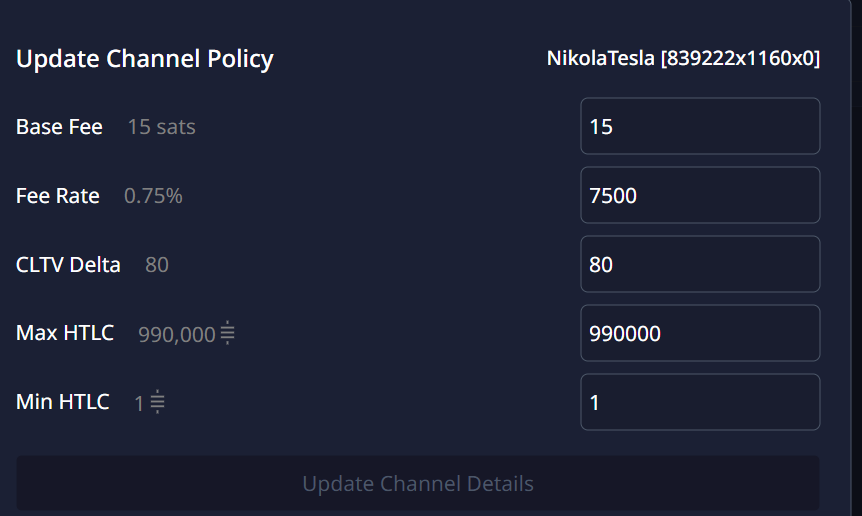Click the Base Fee label
This screenshot has width=862, height=516.
click(x=59, y=127)
